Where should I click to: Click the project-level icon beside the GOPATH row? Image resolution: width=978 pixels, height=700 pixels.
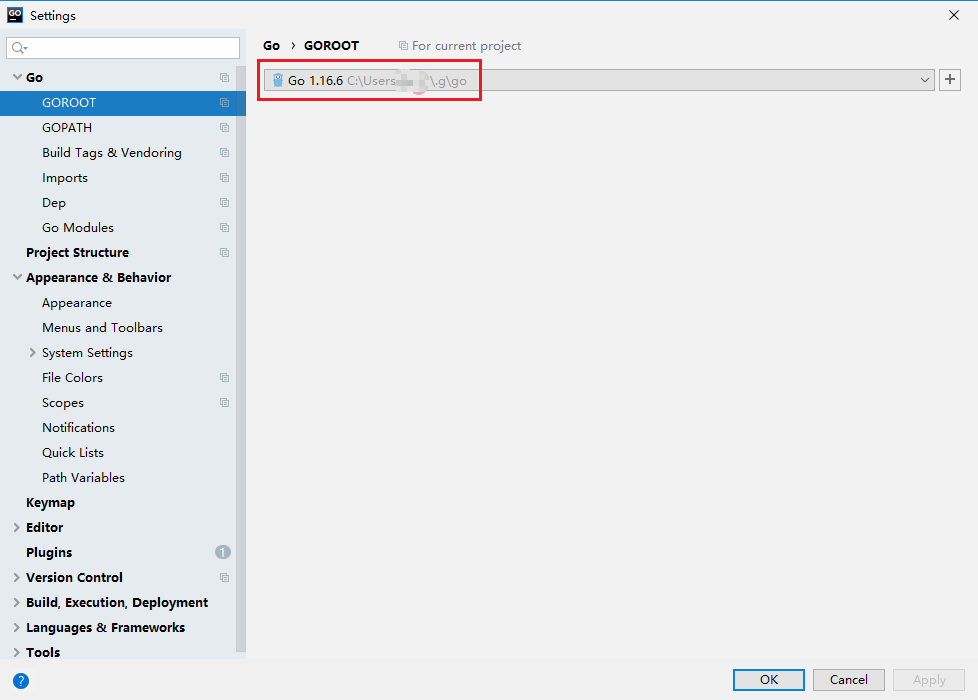[225, 127]
